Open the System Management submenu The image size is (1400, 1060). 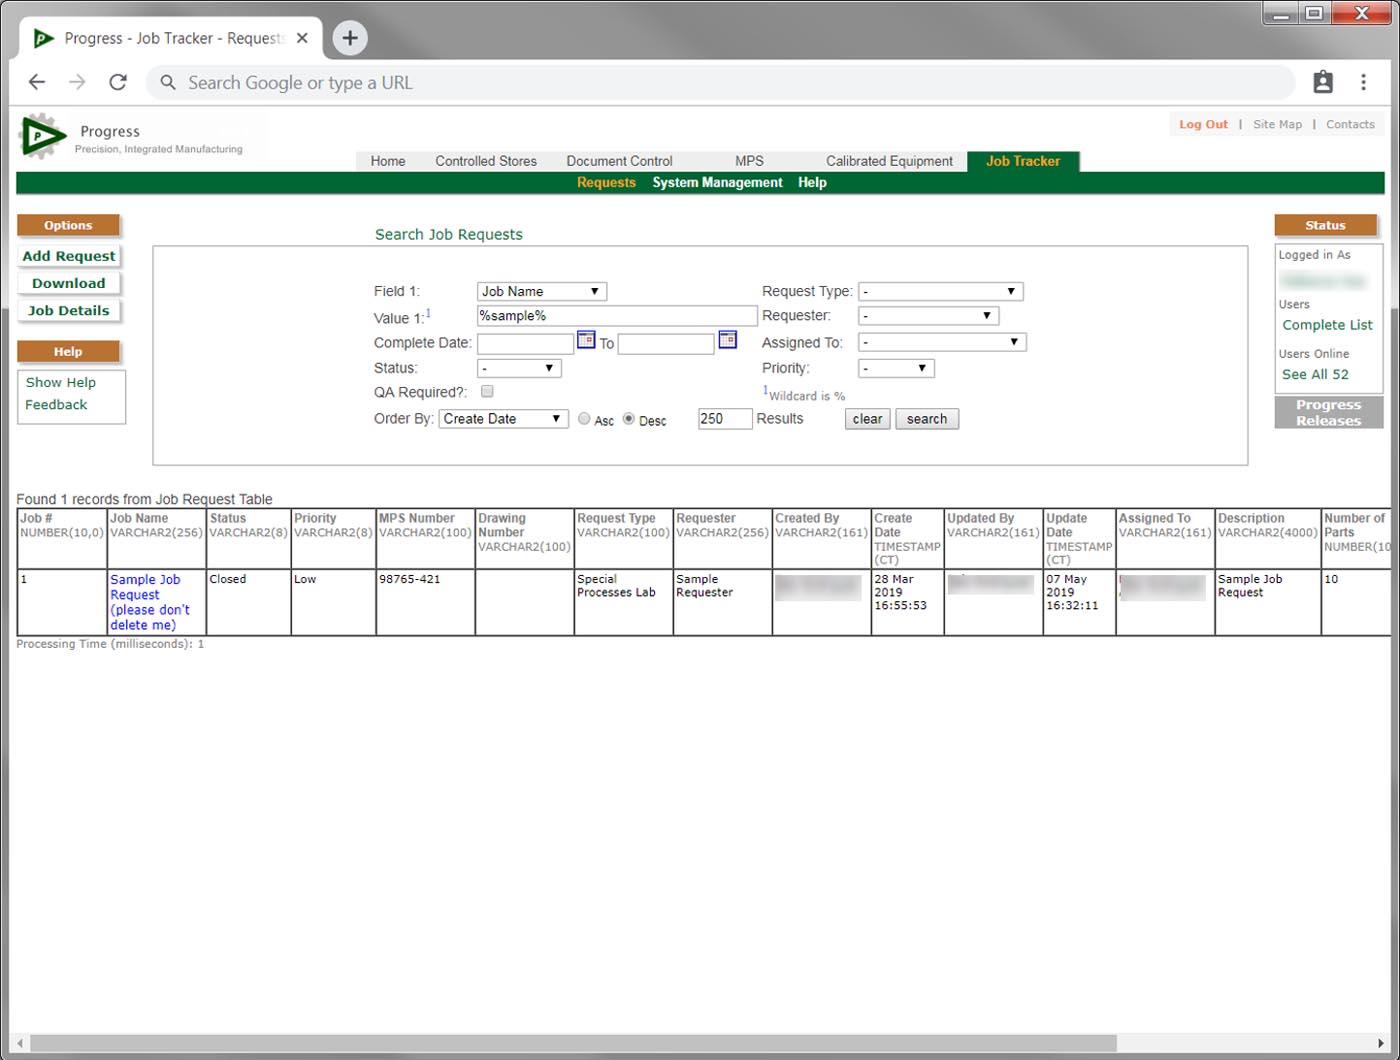[x=717, y=183]
